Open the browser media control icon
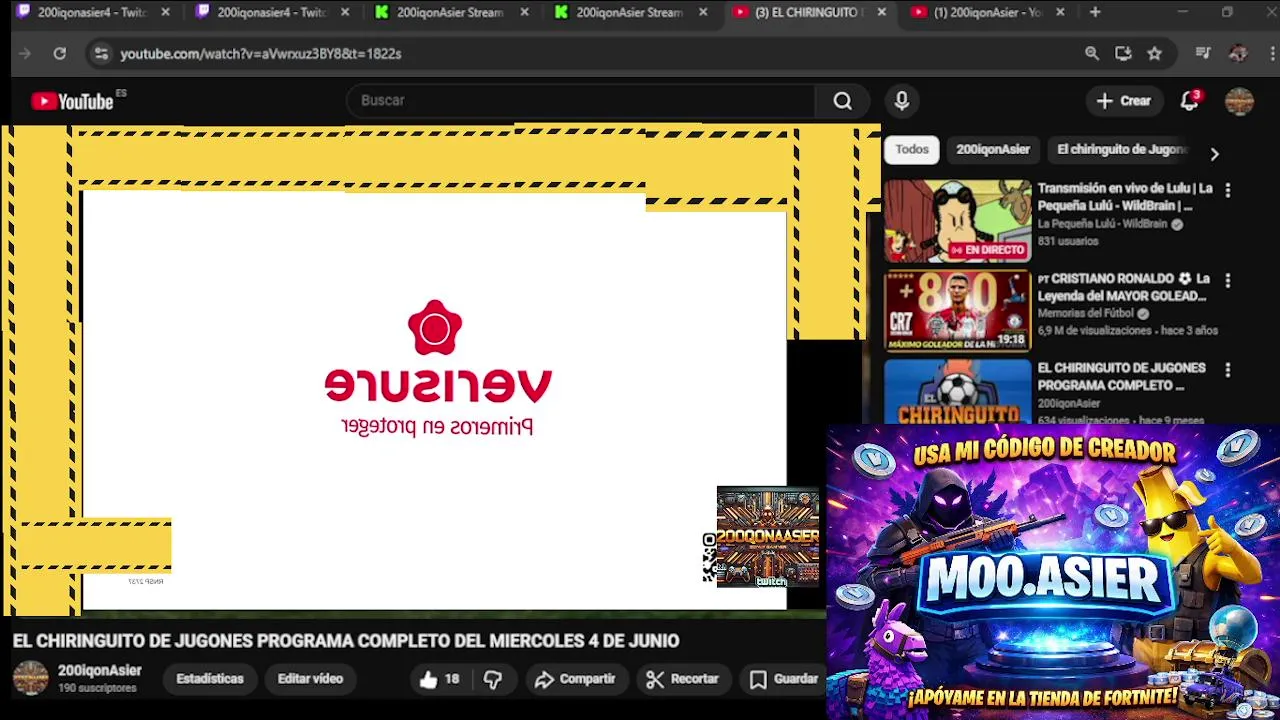 click(1203, 54)
